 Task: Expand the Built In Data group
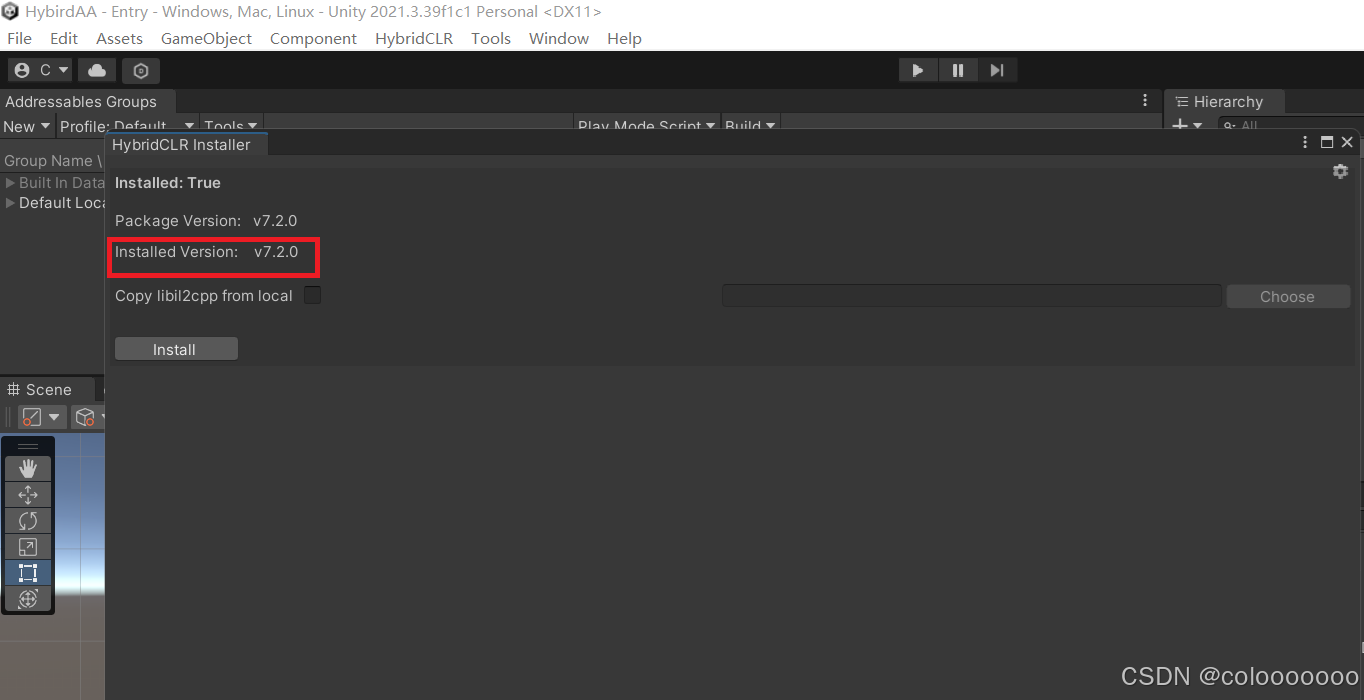10,183
